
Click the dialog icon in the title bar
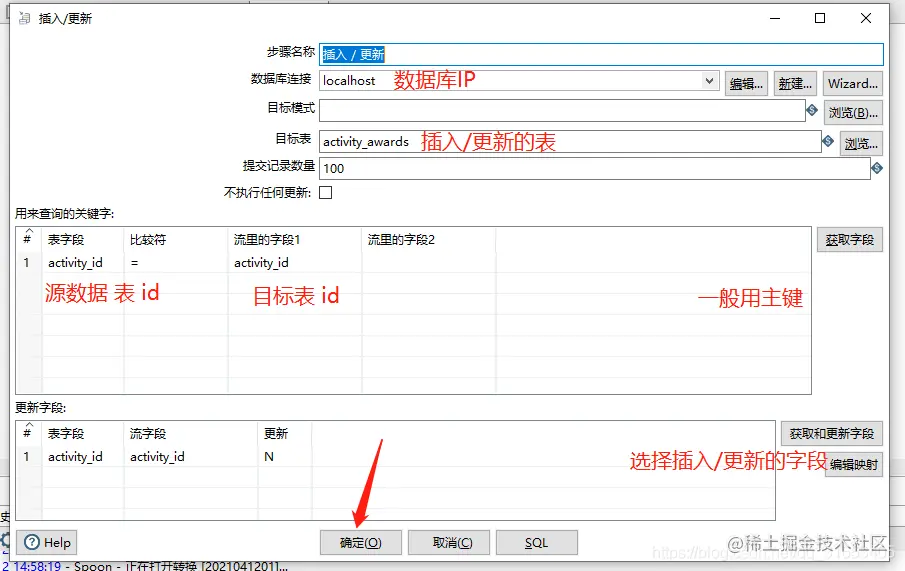click(x=24, y=18)
